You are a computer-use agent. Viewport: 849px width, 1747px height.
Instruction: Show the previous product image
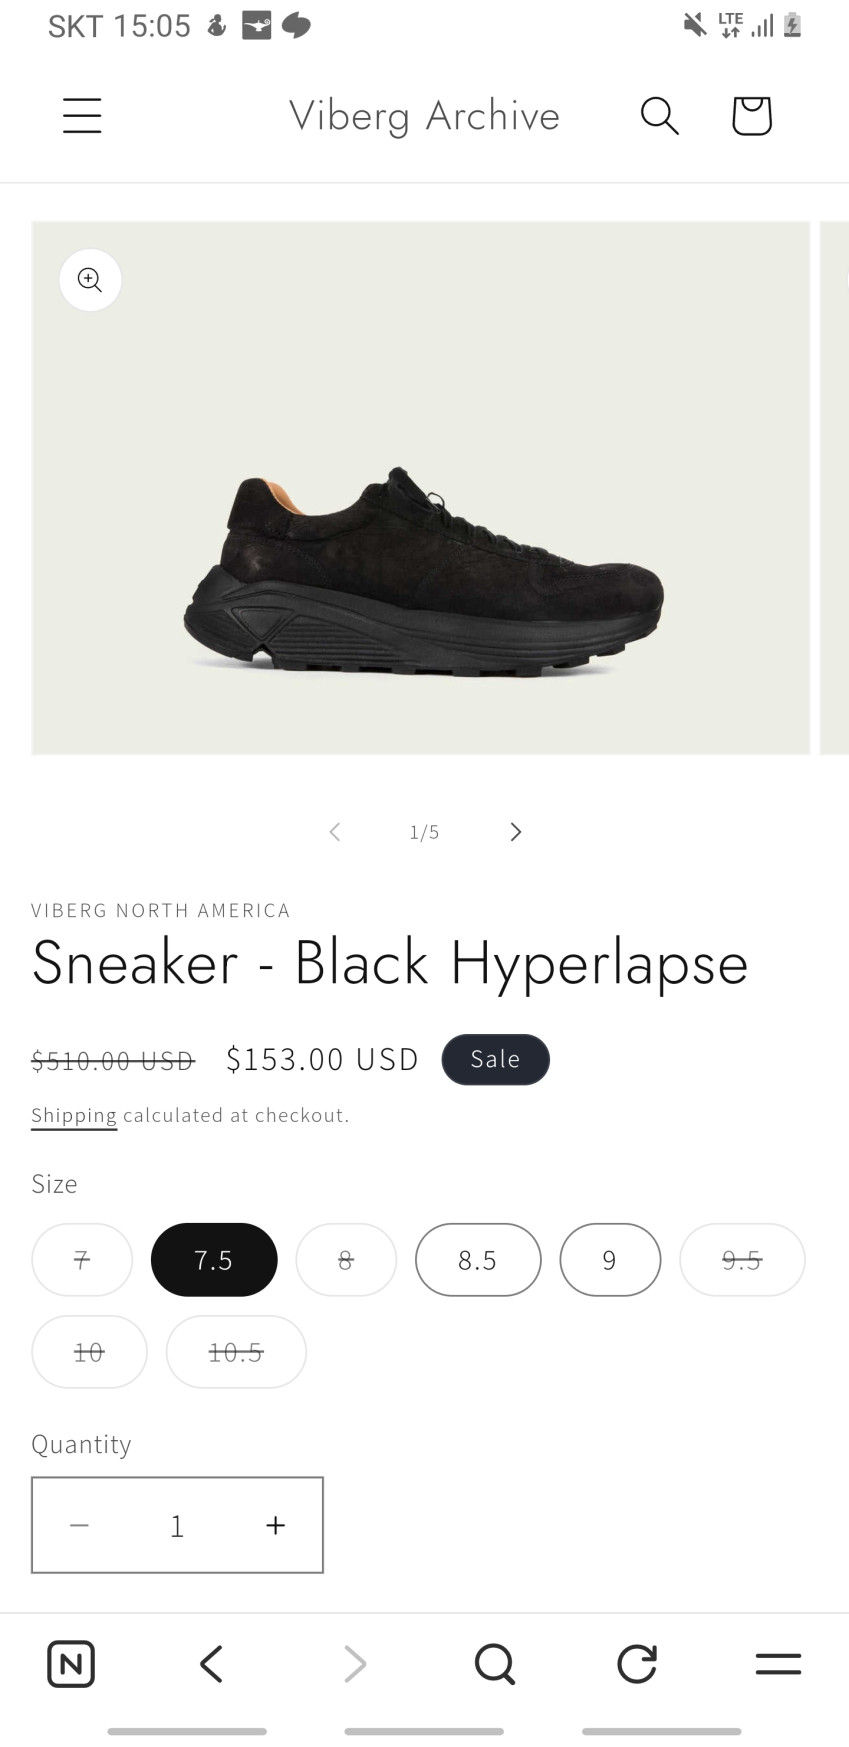click(335, 832)
